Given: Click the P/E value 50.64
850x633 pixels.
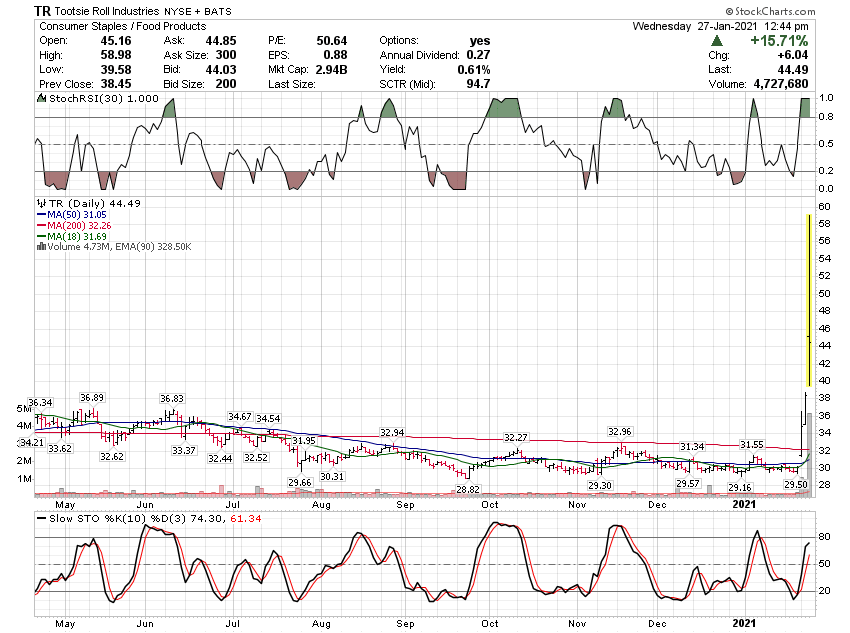Looking at the screenshot, I should pyautogui.click(x=332, y=41).
